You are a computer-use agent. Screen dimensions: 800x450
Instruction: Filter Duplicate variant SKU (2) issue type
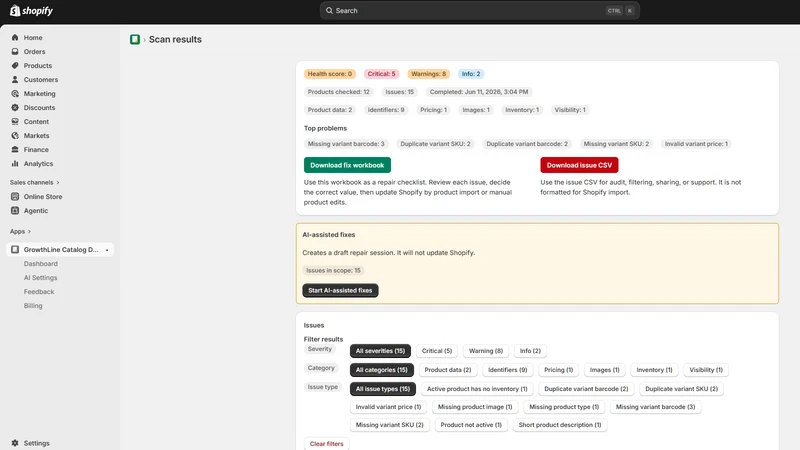(682, 389)
